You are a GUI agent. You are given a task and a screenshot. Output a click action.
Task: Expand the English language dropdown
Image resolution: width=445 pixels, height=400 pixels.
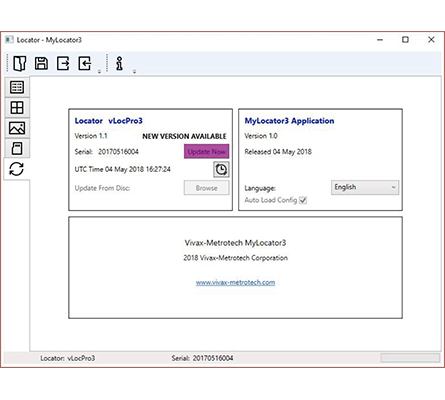coord(365,187)
